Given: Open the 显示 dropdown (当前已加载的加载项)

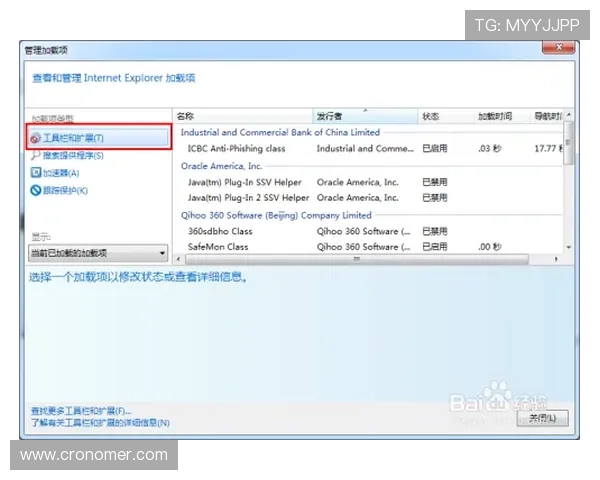Looking at the screenshot, I should pos(98,253).
